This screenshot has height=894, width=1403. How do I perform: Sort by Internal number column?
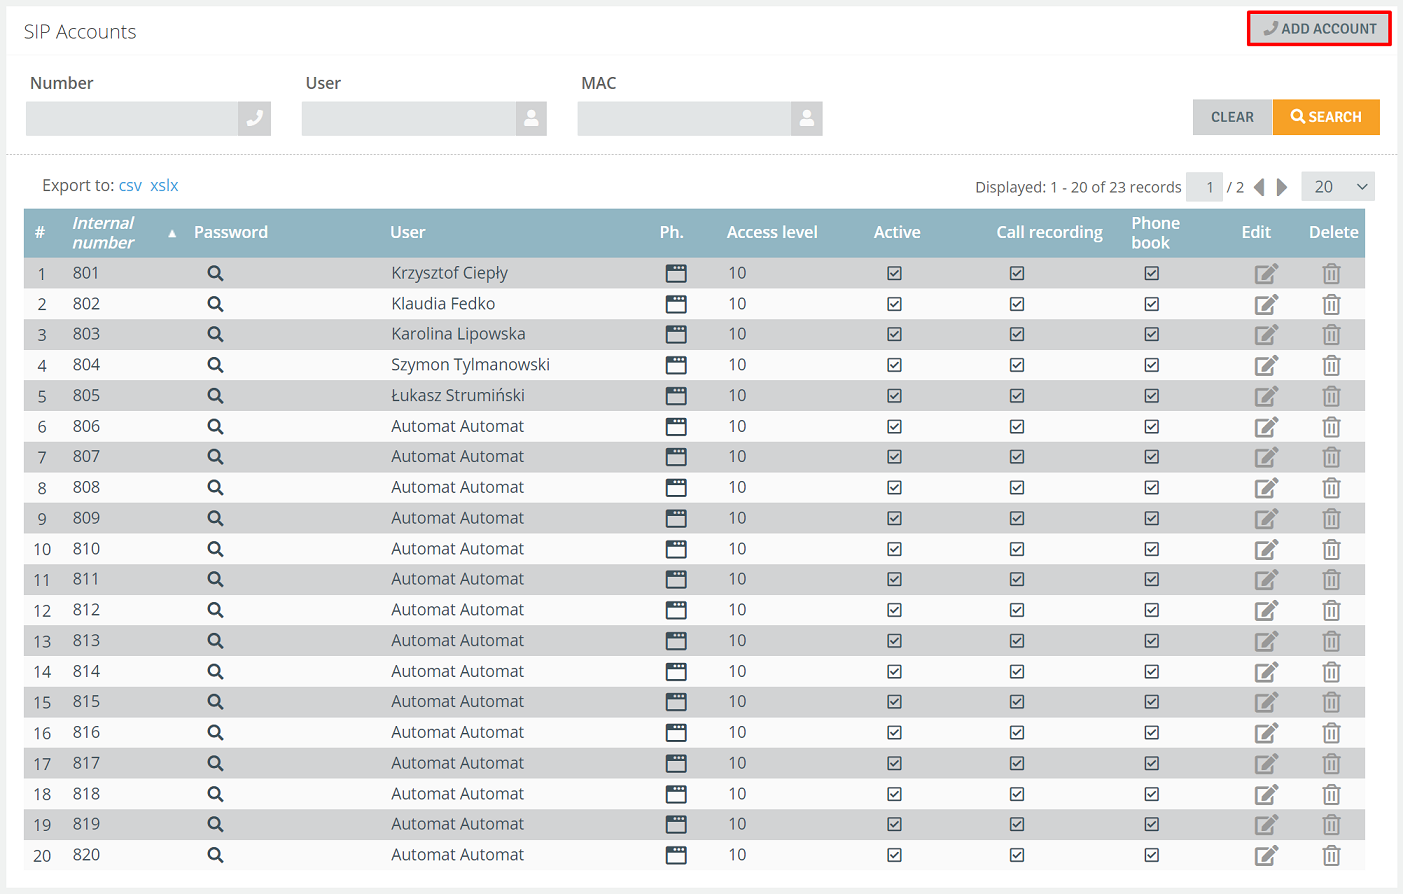[103, 233]
